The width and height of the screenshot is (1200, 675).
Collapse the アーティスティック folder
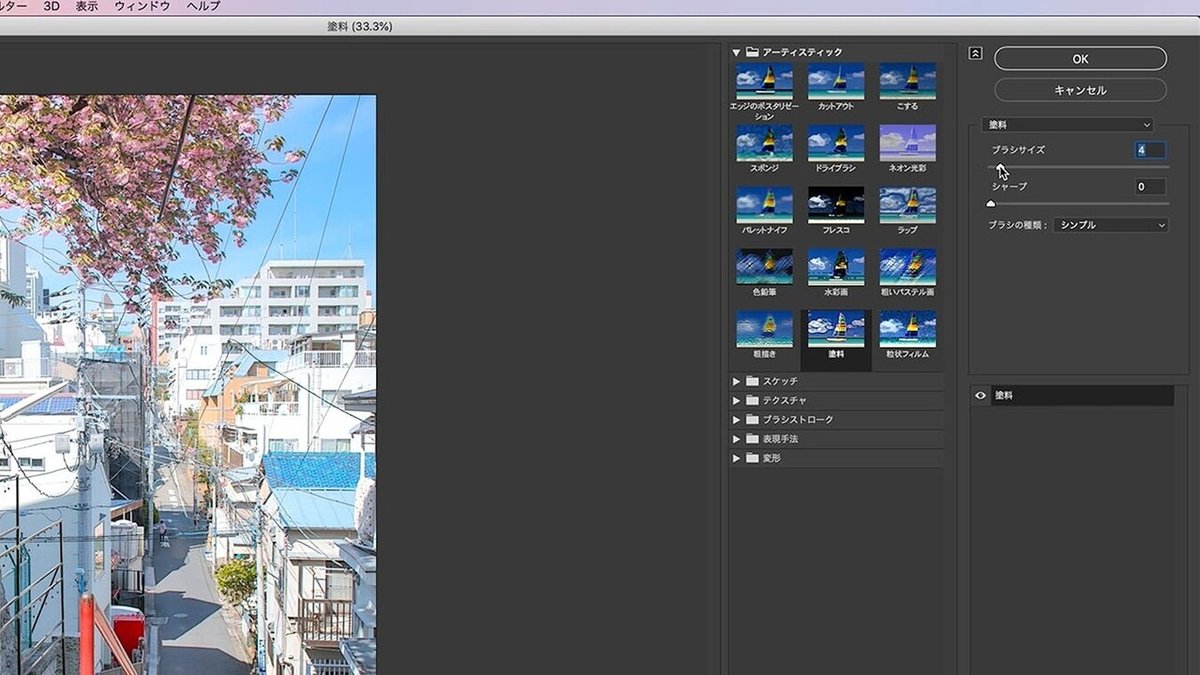[736, 52]
